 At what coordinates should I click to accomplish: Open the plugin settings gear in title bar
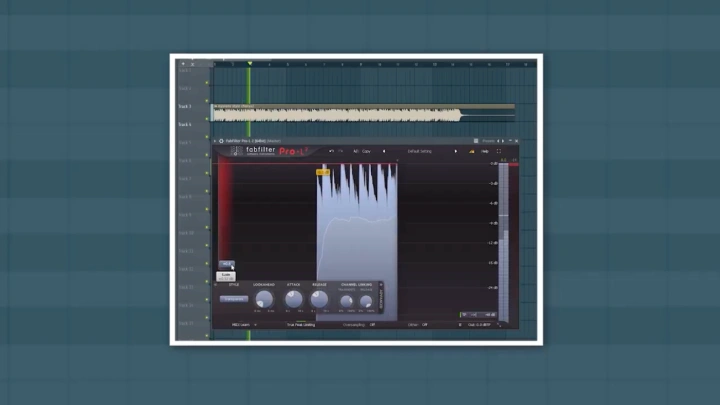(221, 141)
